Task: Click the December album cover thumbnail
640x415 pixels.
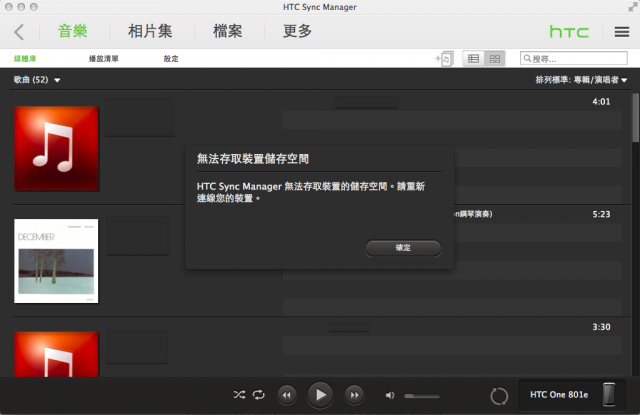Action: (56, 261)
